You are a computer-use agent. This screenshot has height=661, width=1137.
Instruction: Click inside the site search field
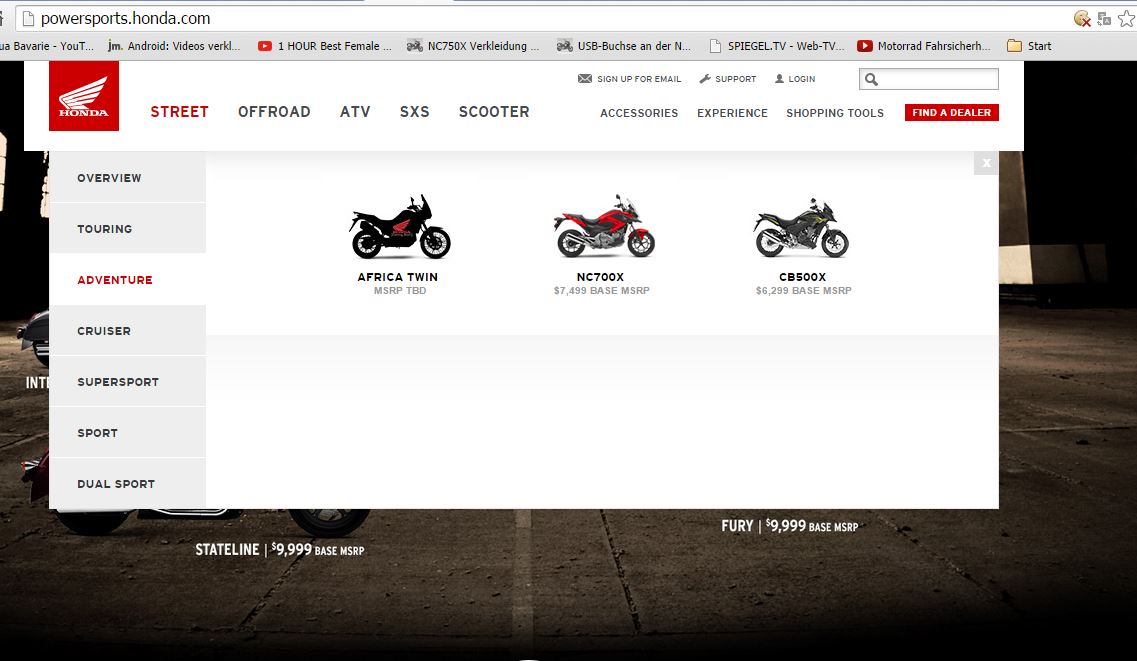pyautogui.click(x=938, y=79)
